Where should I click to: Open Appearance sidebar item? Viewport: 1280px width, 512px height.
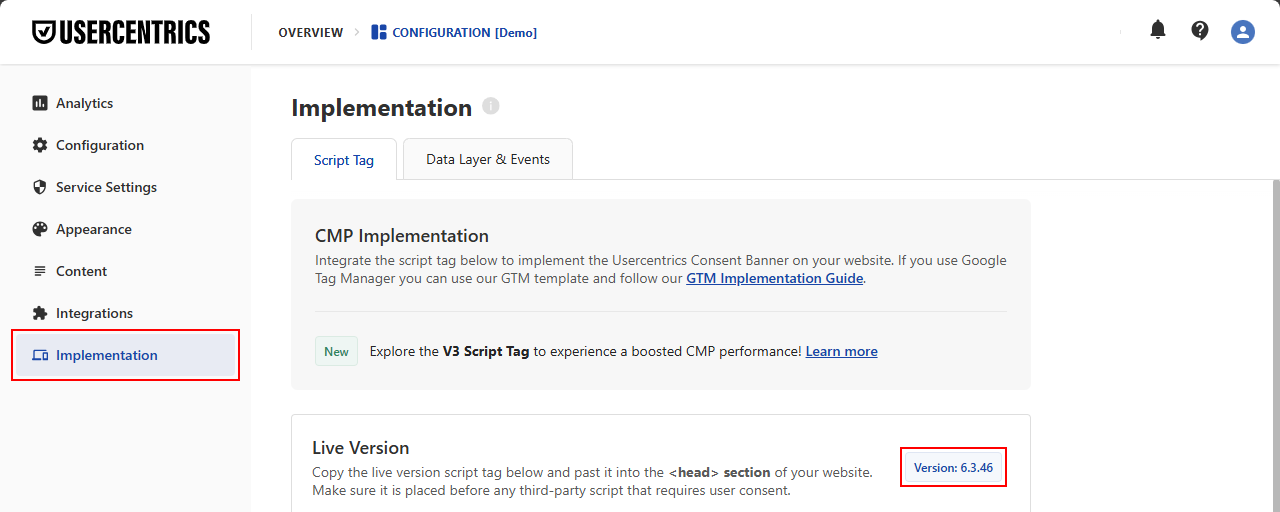pos(125,229)
